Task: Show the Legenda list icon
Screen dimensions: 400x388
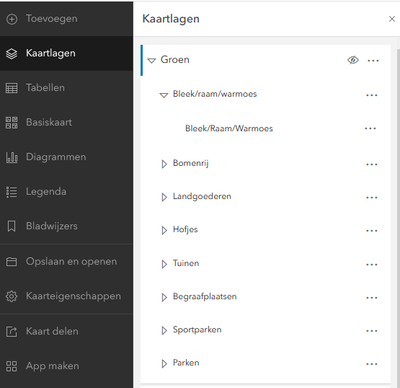Action: click(x=12, y=192)
